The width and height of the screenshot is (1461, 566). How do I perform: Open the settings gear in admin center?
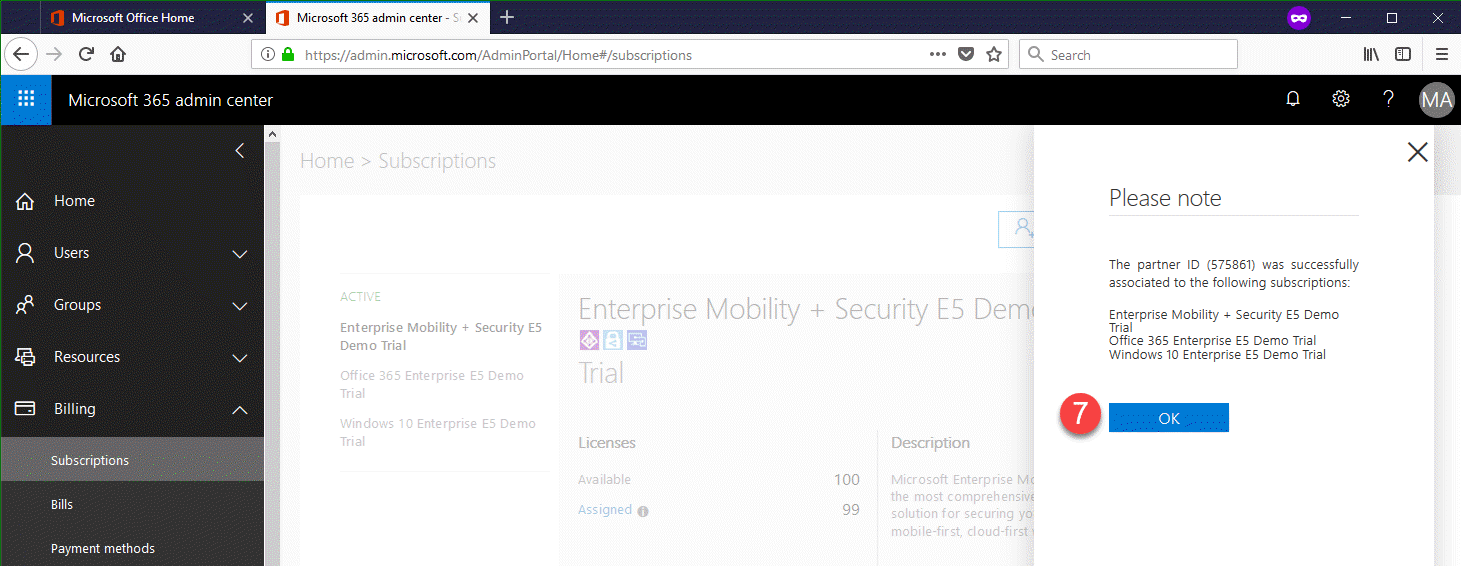[x=1341, y=99]
